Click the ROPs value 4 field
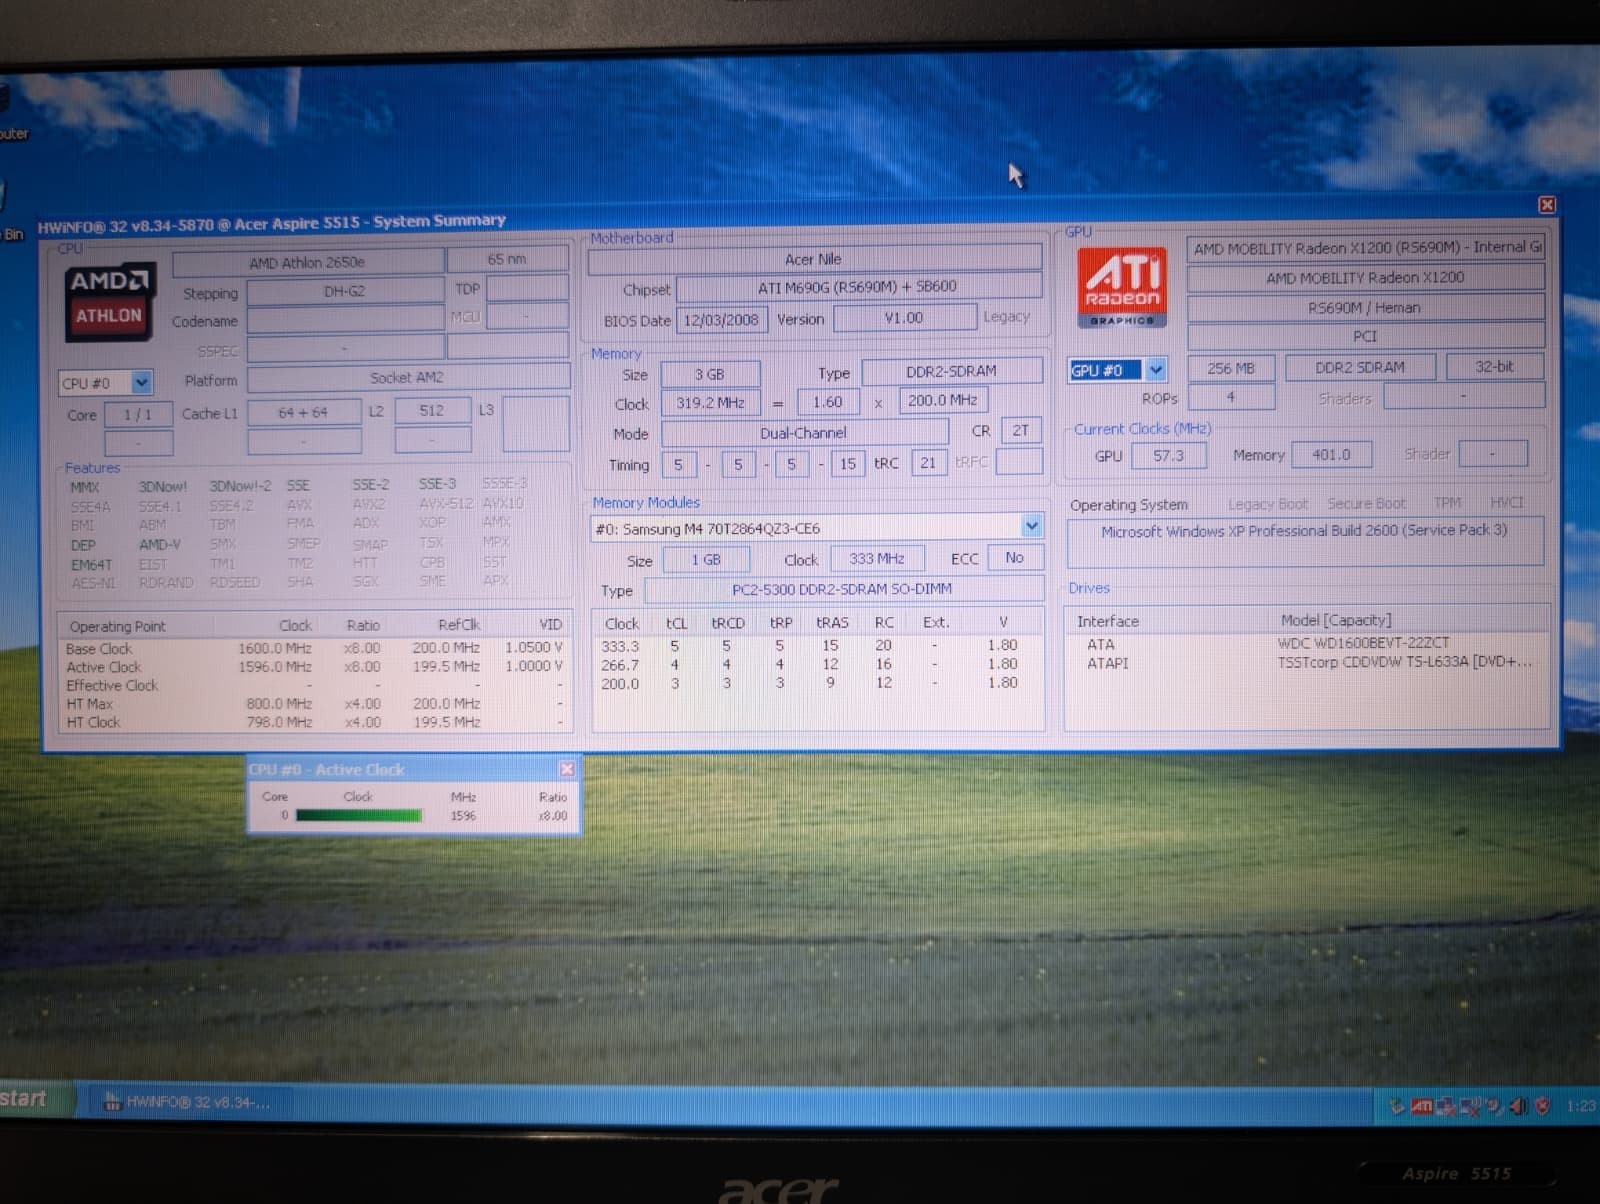This screenshot has height=1204, width=1600. pos(1231,397)
